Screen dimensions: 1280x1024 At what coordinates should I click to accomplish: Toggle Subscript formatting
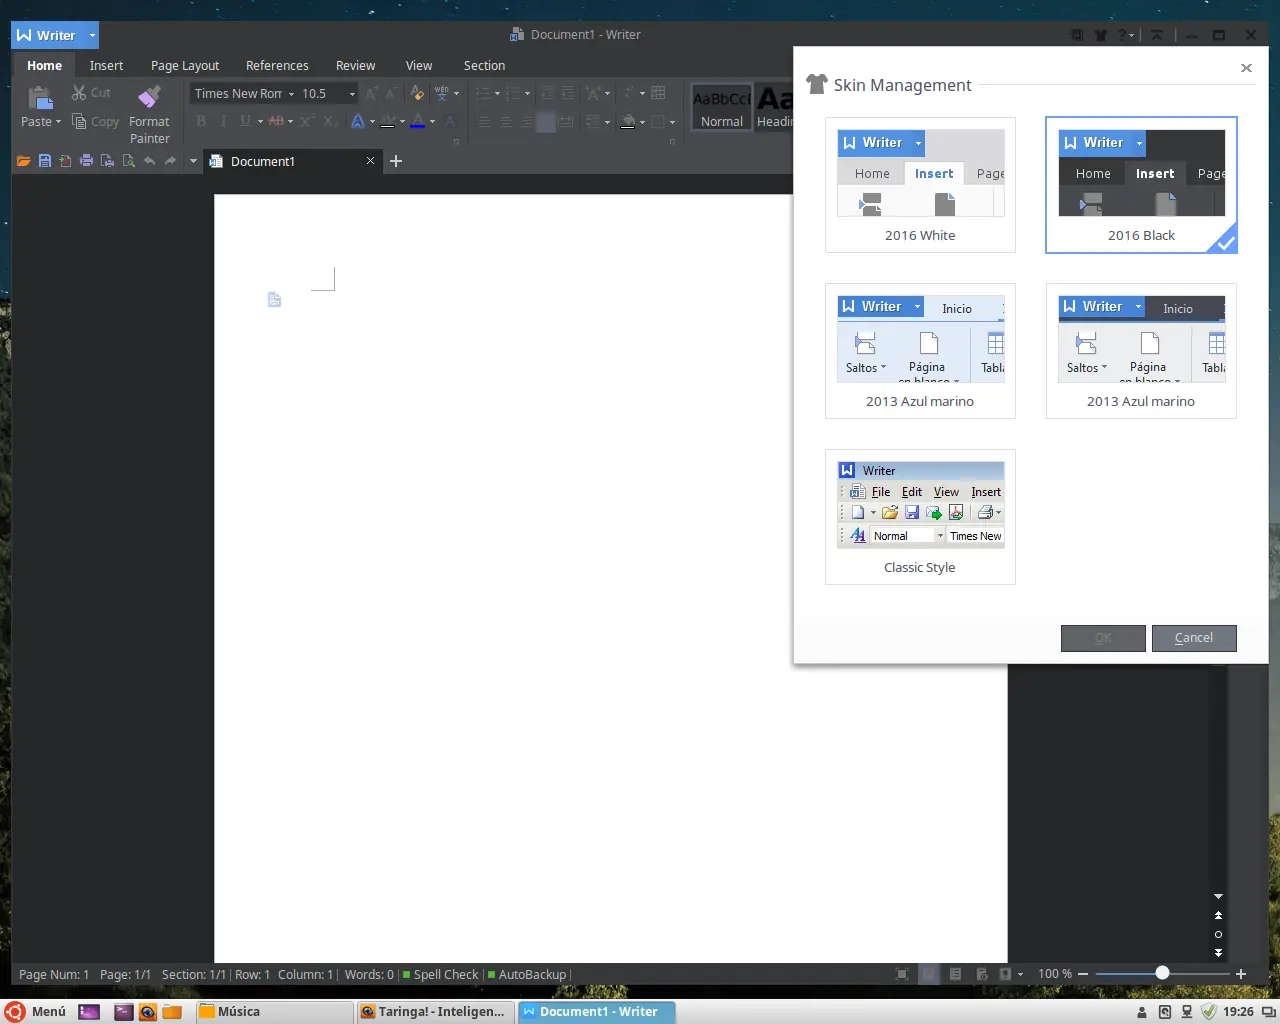(331, 121)
